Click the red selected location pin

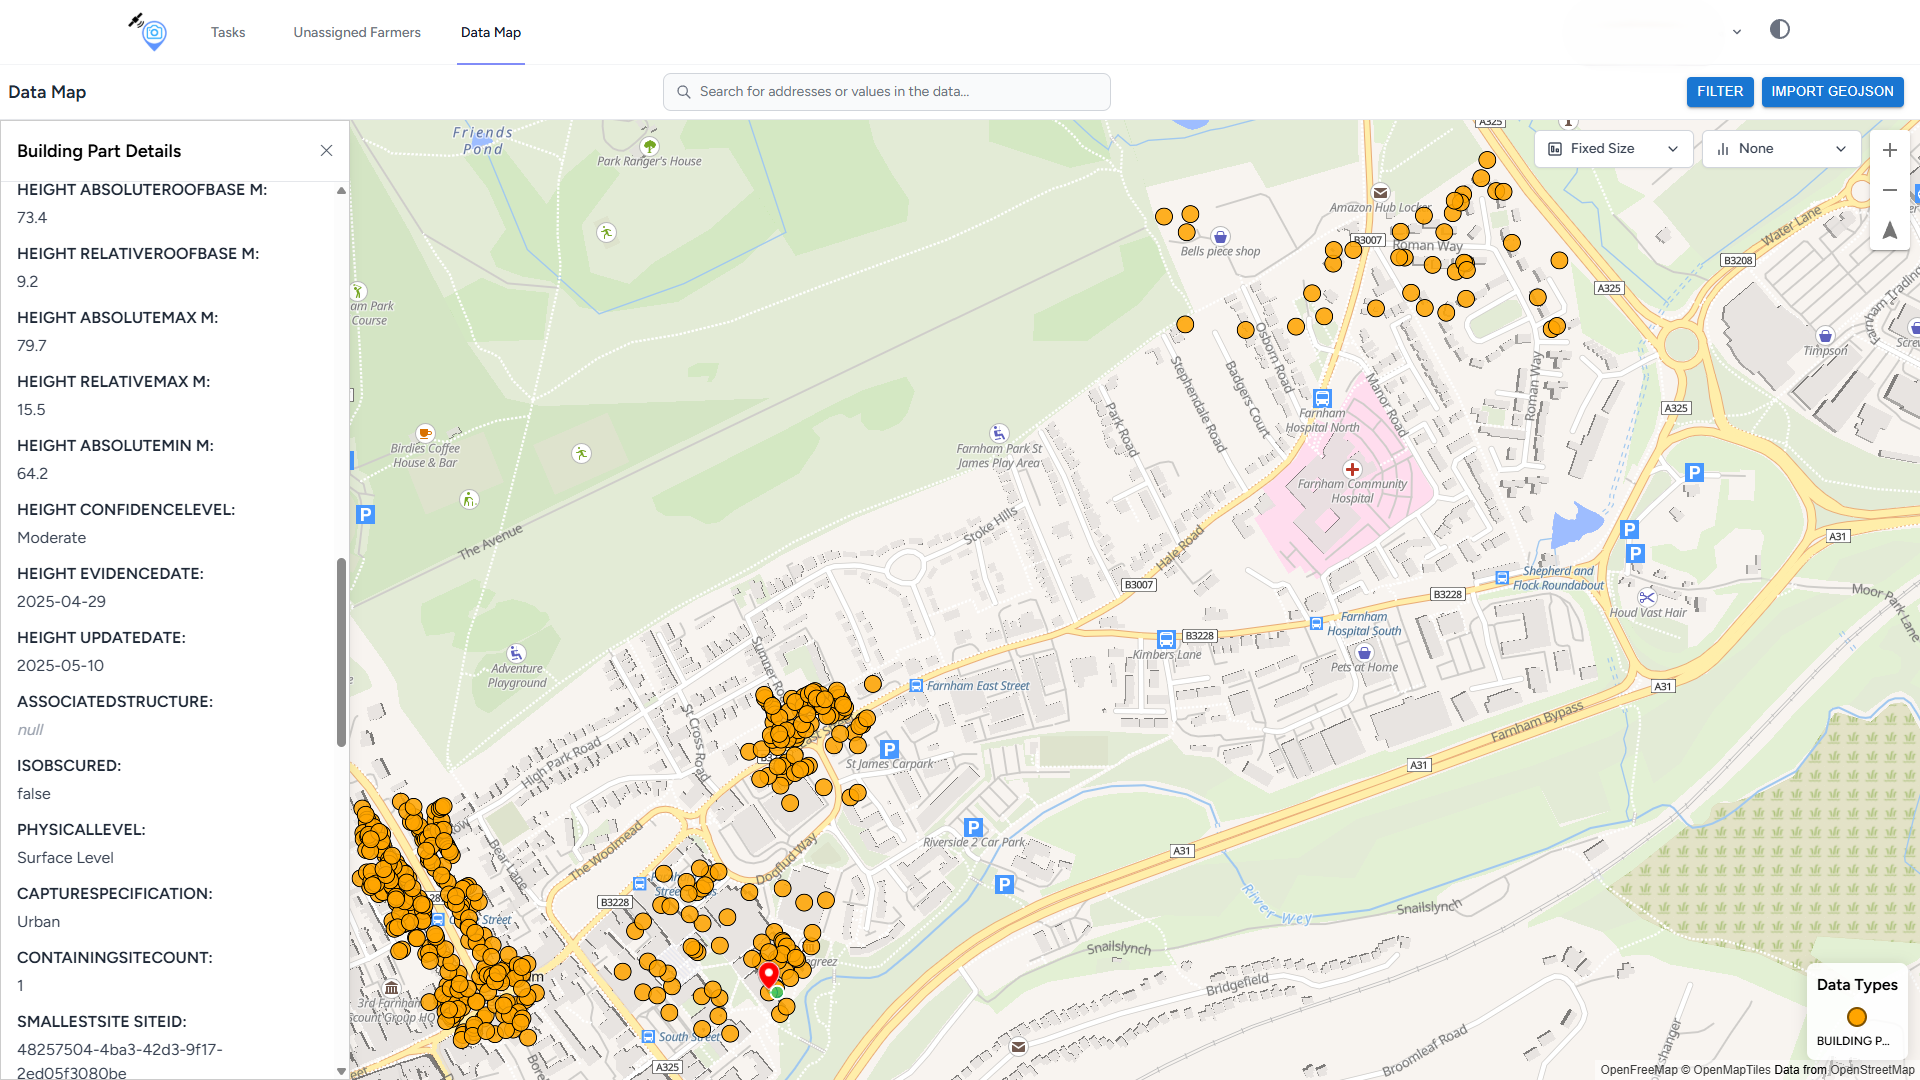pyautogui.click(x=768, y=974)
